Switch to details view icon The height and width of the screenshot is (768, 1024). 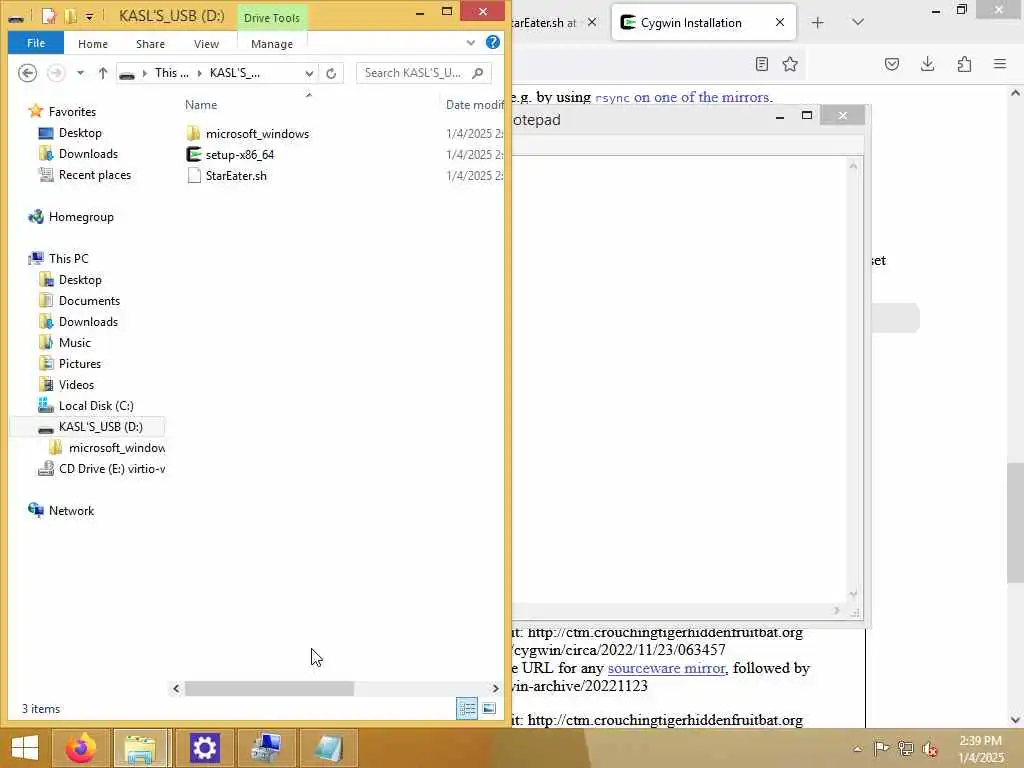[467, 709]
